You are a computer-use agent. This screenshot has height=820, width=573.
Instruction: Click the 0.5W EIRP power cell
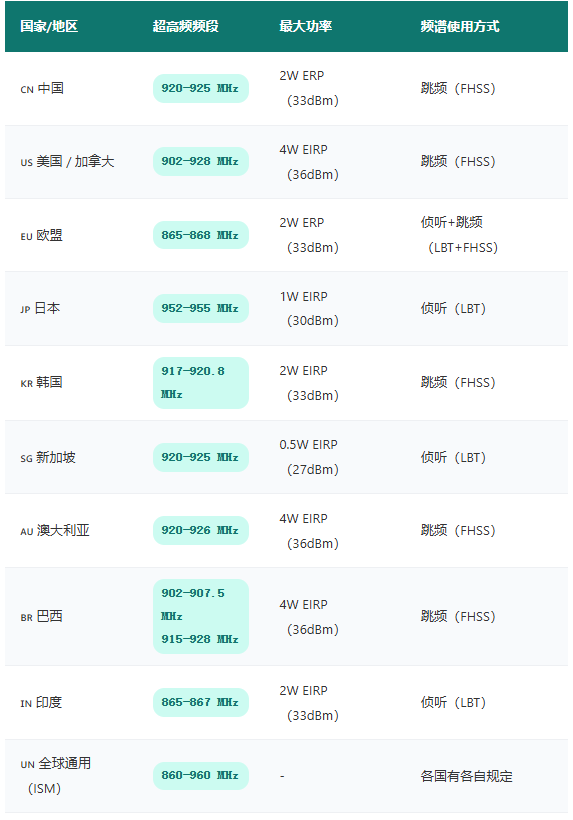point(309,457)
